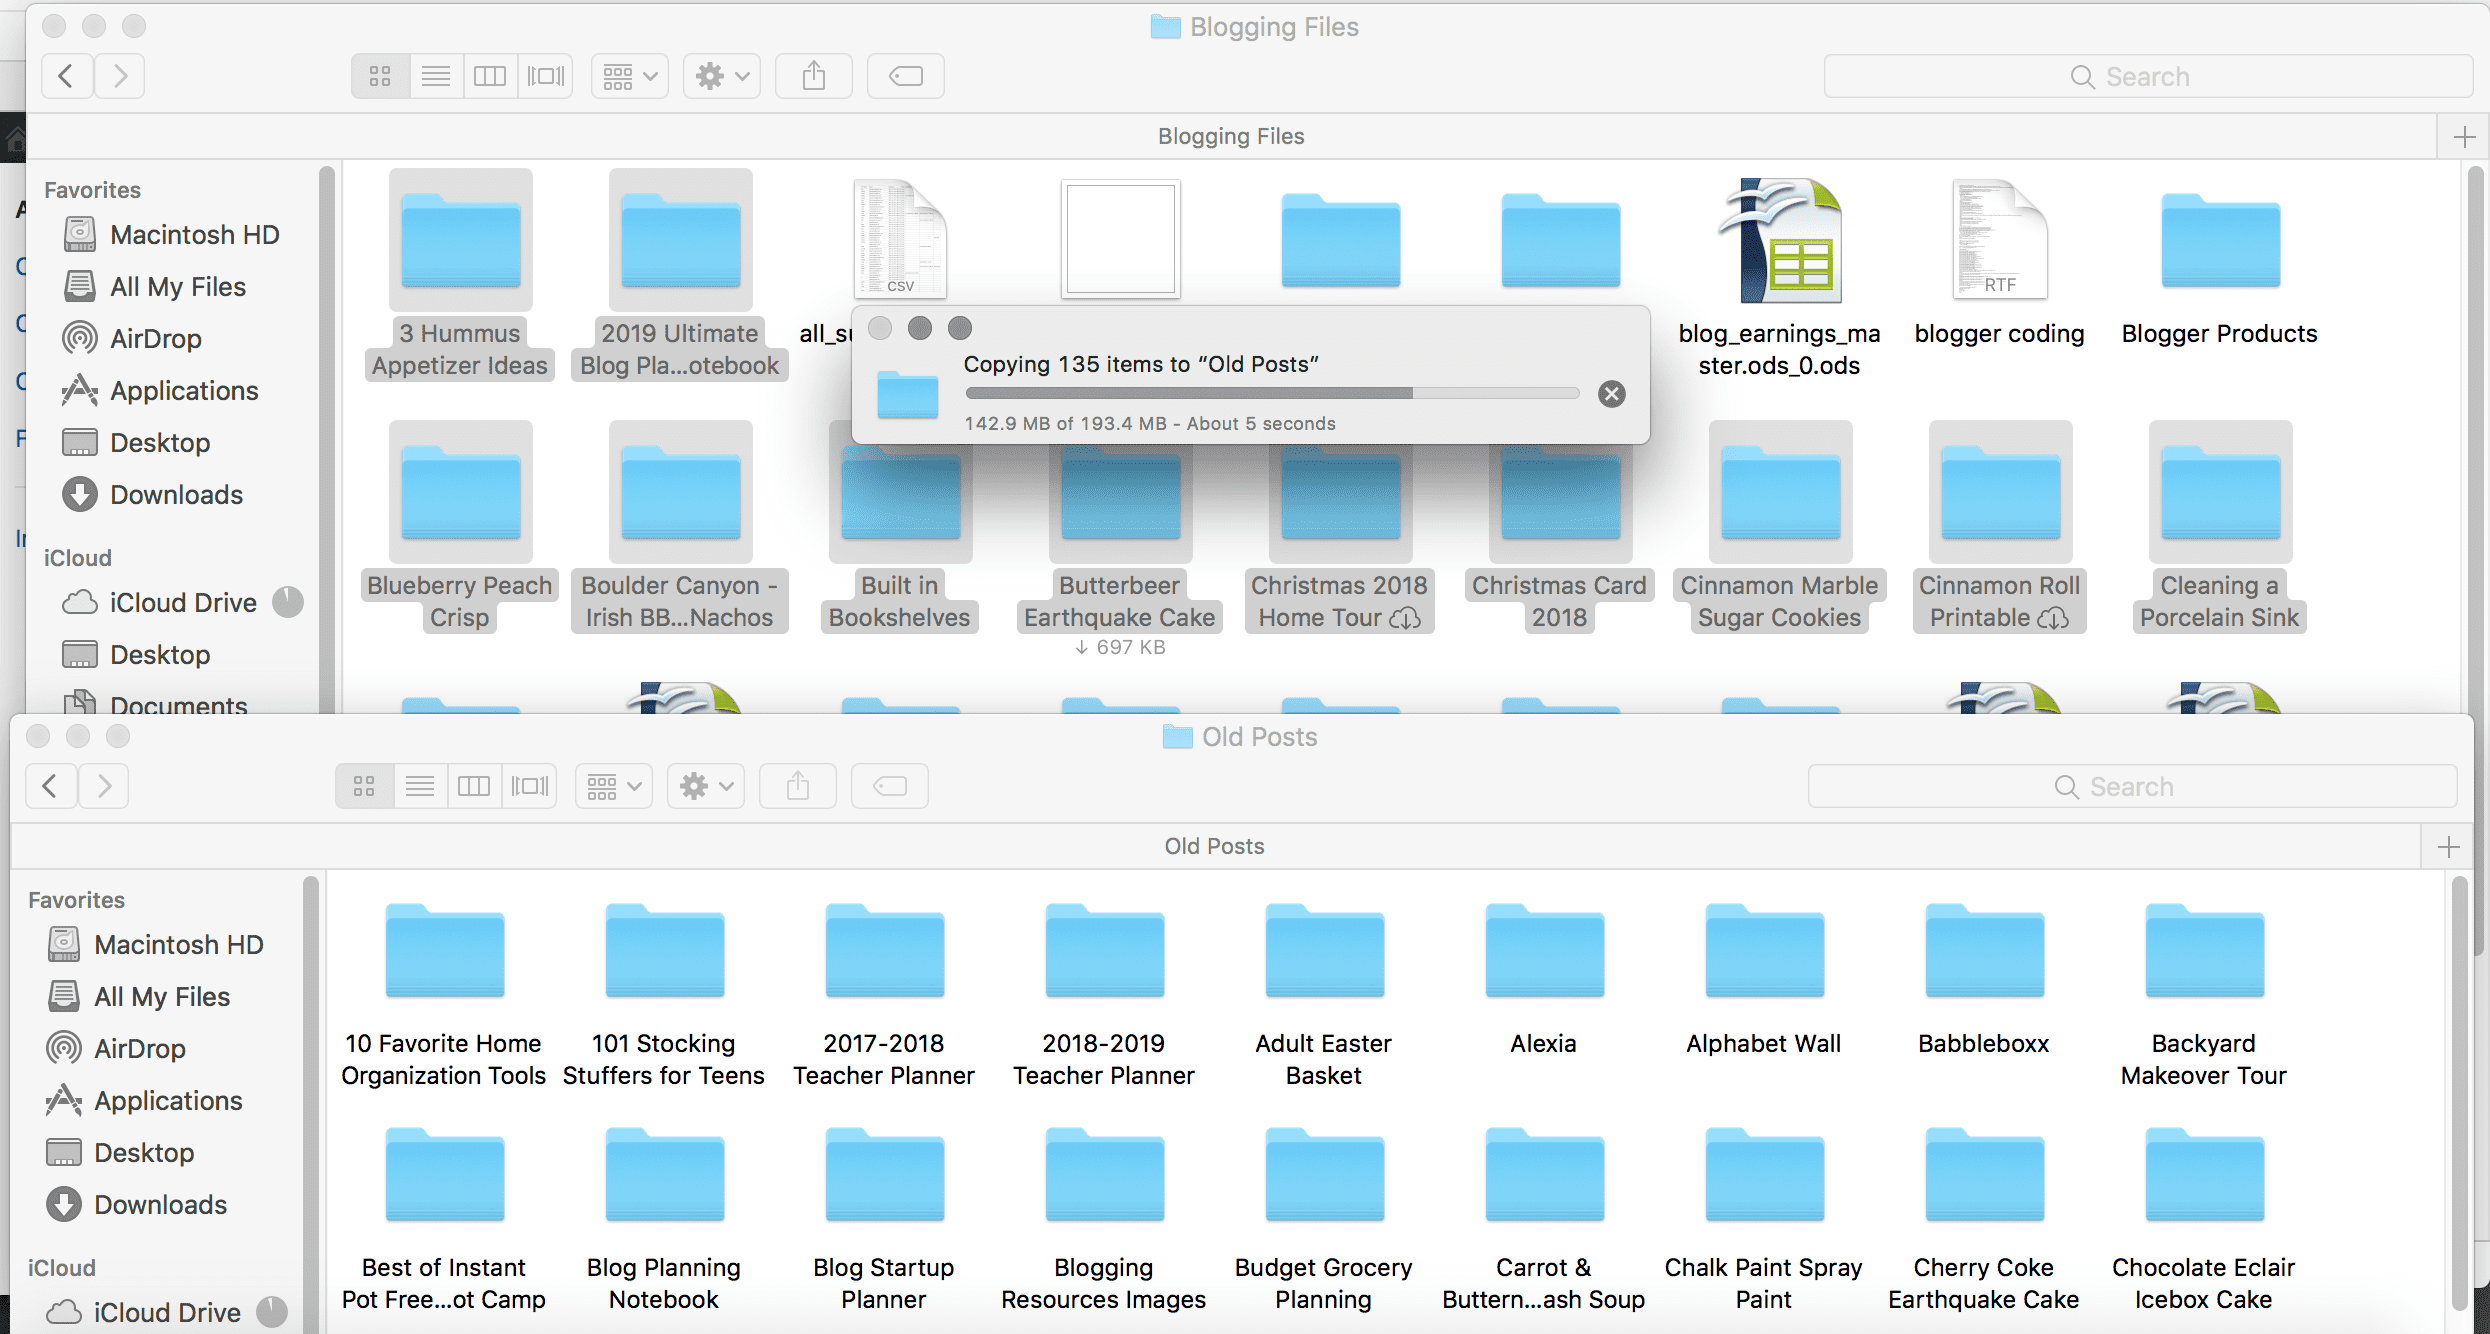
Task: Switch Old Posts to icon view
Action: point(364,786)
